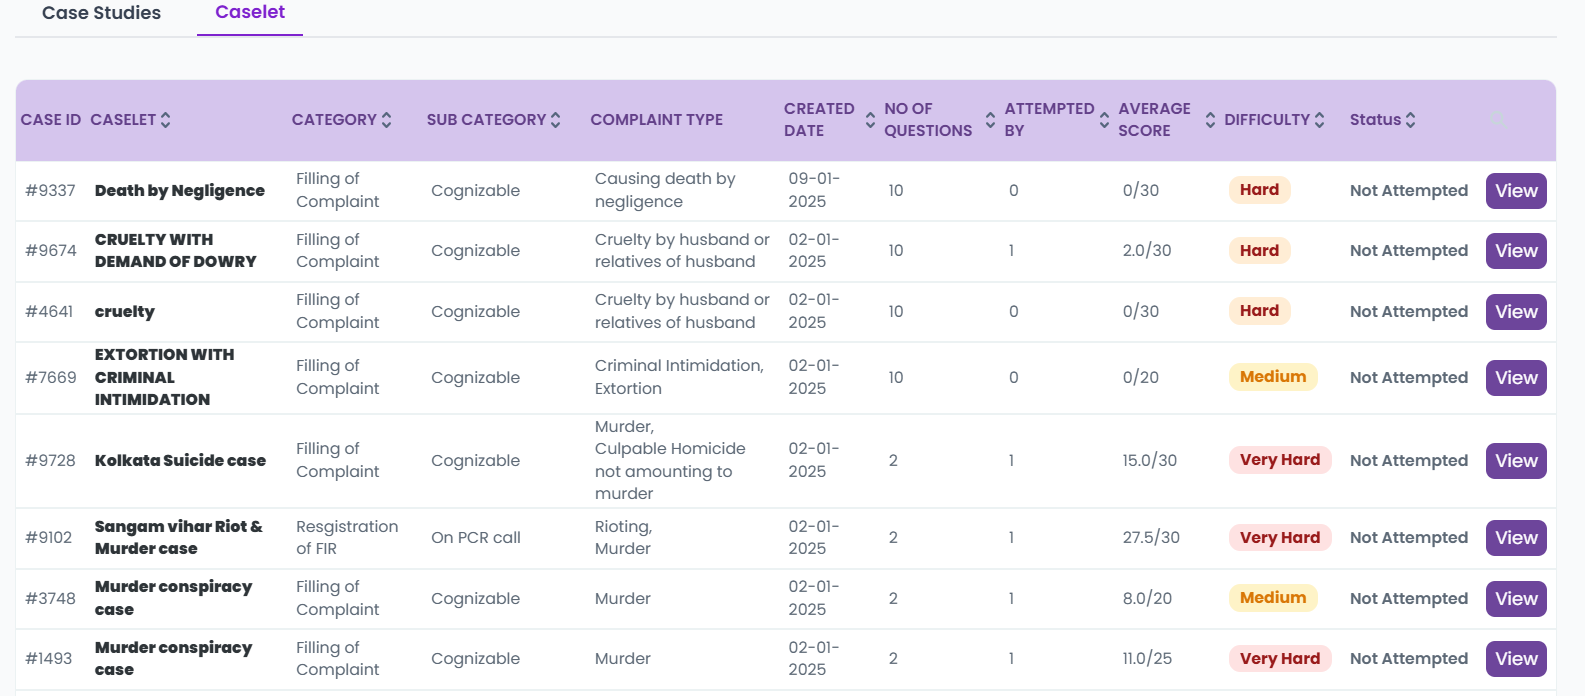This screenshot has width=1585, height=696.
Task: Select the Caselet tab
Action: pos(250,12)
